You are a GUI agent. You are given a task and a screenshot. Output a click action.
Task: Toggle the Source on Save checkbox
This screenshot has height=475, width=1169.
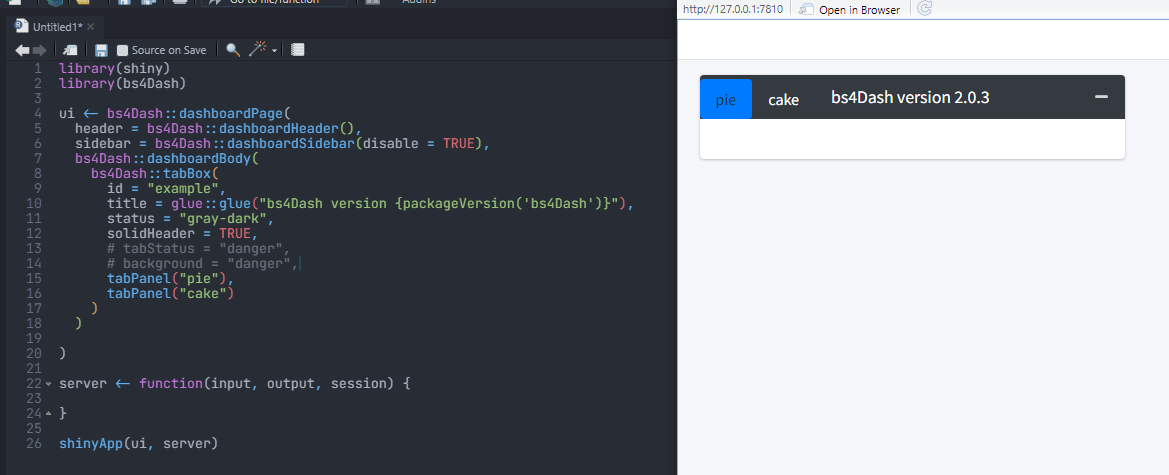[122, 51]
